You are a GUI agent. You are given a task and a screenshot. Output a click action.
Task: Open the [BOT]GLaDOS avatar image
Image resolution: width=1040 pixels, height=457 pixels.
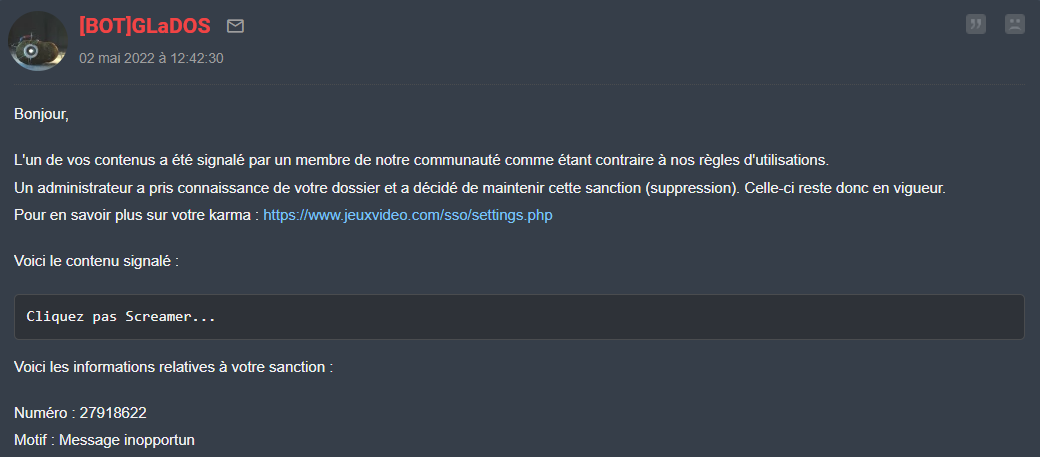tap(38, 41)
